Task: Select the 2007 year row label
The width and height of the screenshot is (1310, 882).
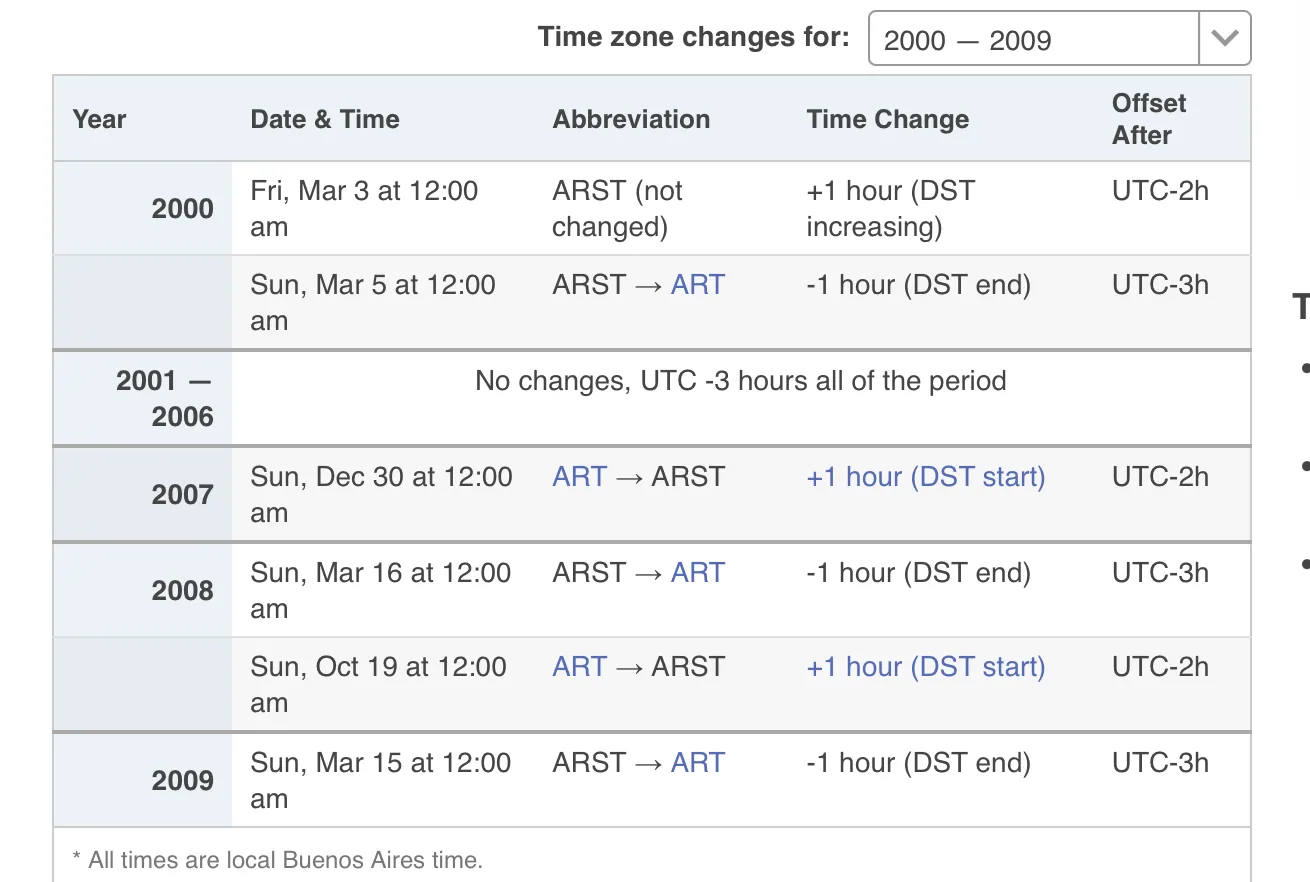Action: pyautogui.click(x=182, y=495)
